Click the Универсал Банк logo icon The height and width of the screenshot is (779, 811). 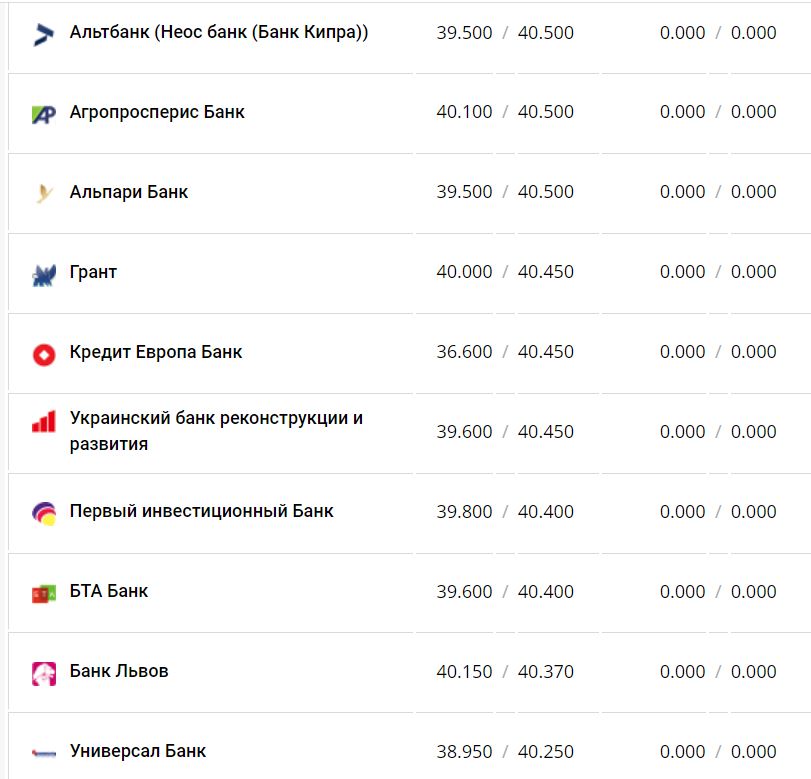click(44, 753)
